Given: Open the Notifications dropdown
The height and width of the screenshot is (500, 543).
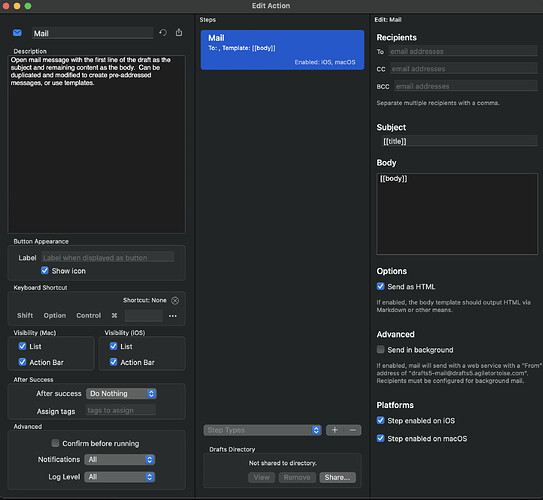Looking at the screenshot, I should (119, 459).
